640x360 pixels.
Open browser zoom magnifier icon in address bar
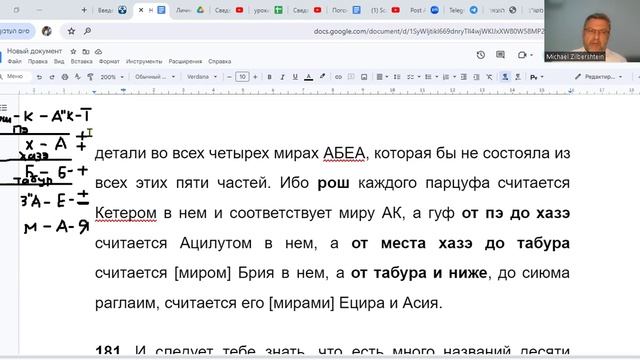[87, 31]
